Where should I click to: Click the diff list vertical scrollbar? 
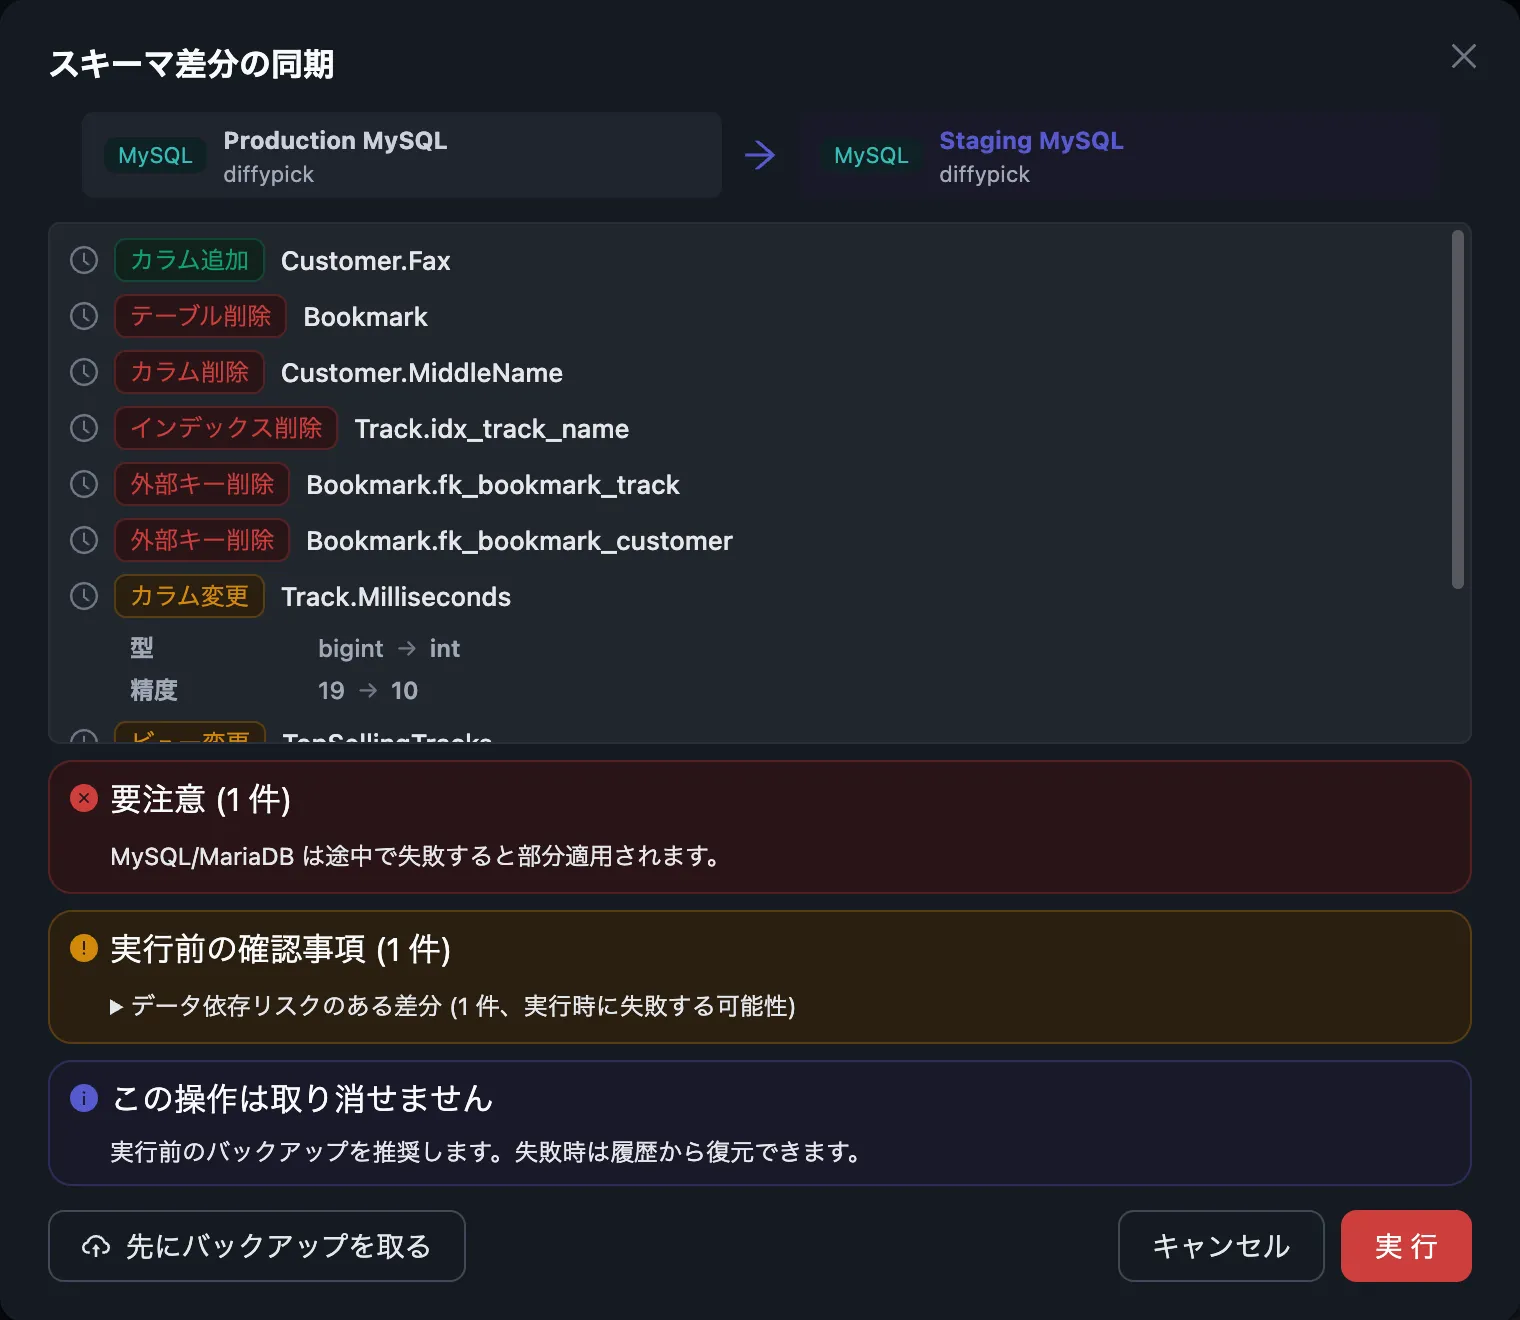[1458, 410]
